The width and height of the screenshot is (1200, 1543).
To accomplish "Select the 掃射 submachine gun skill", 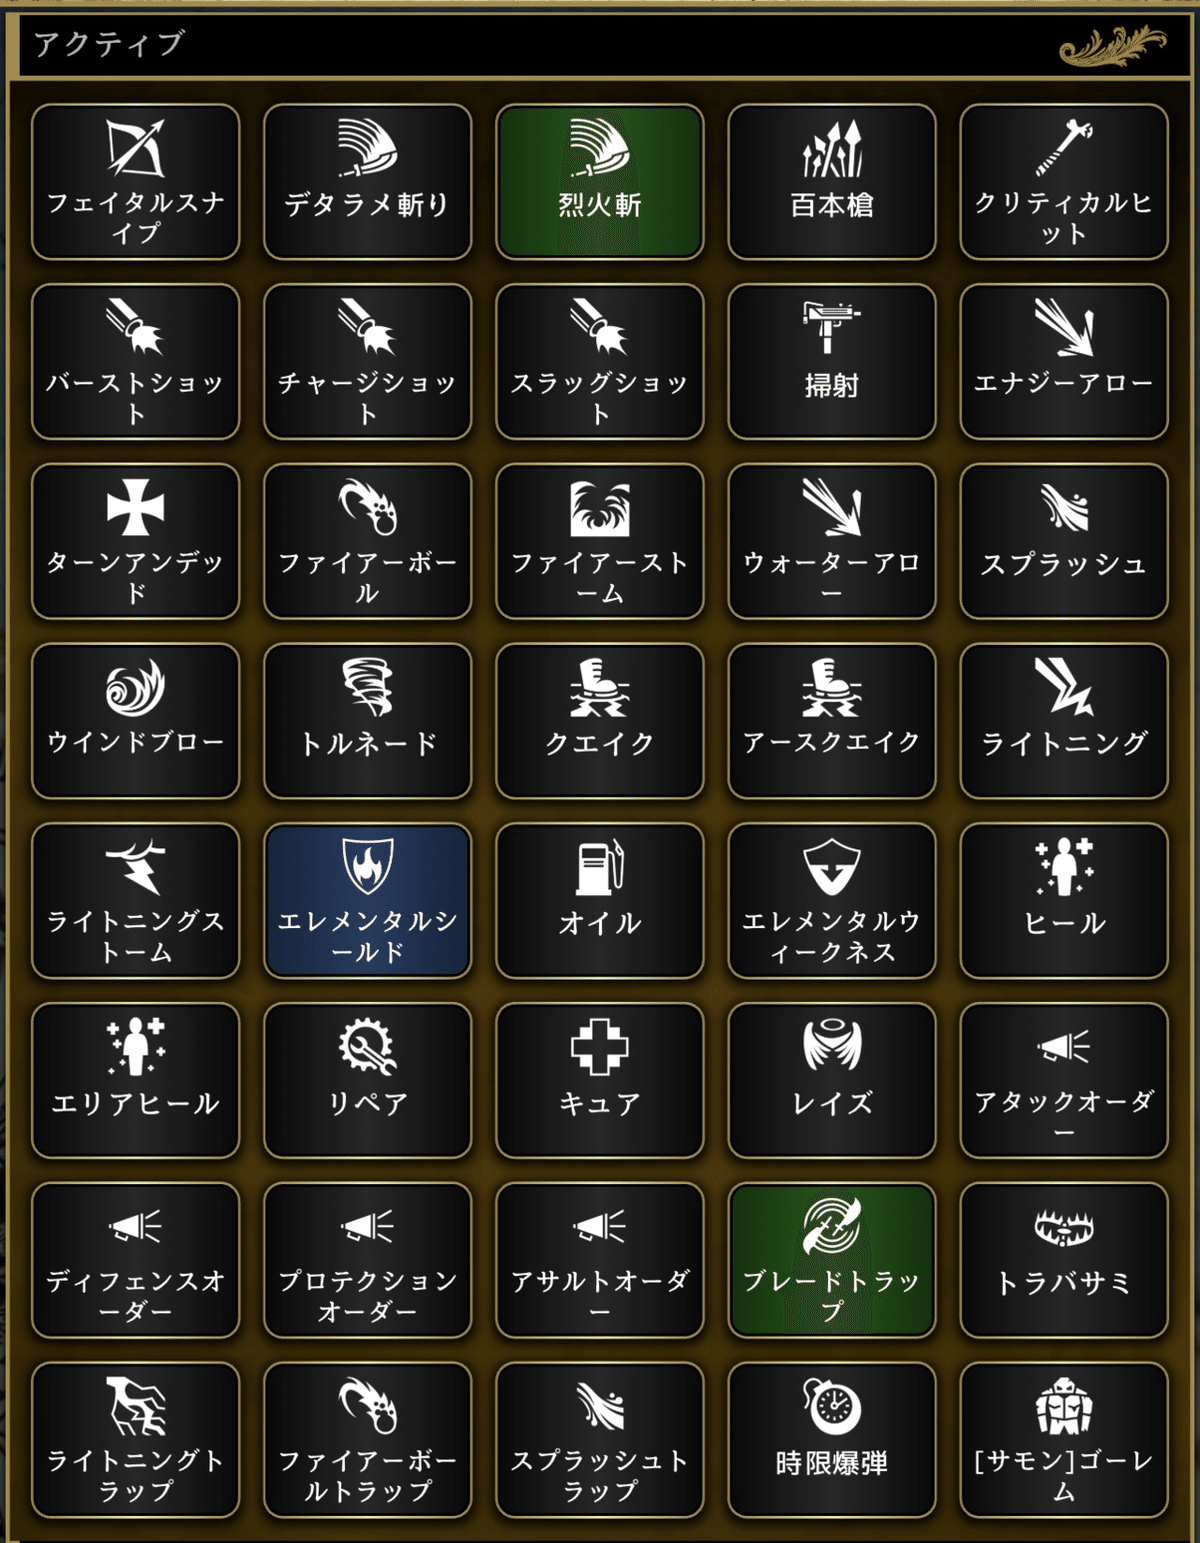I will [x=832, y=362].
